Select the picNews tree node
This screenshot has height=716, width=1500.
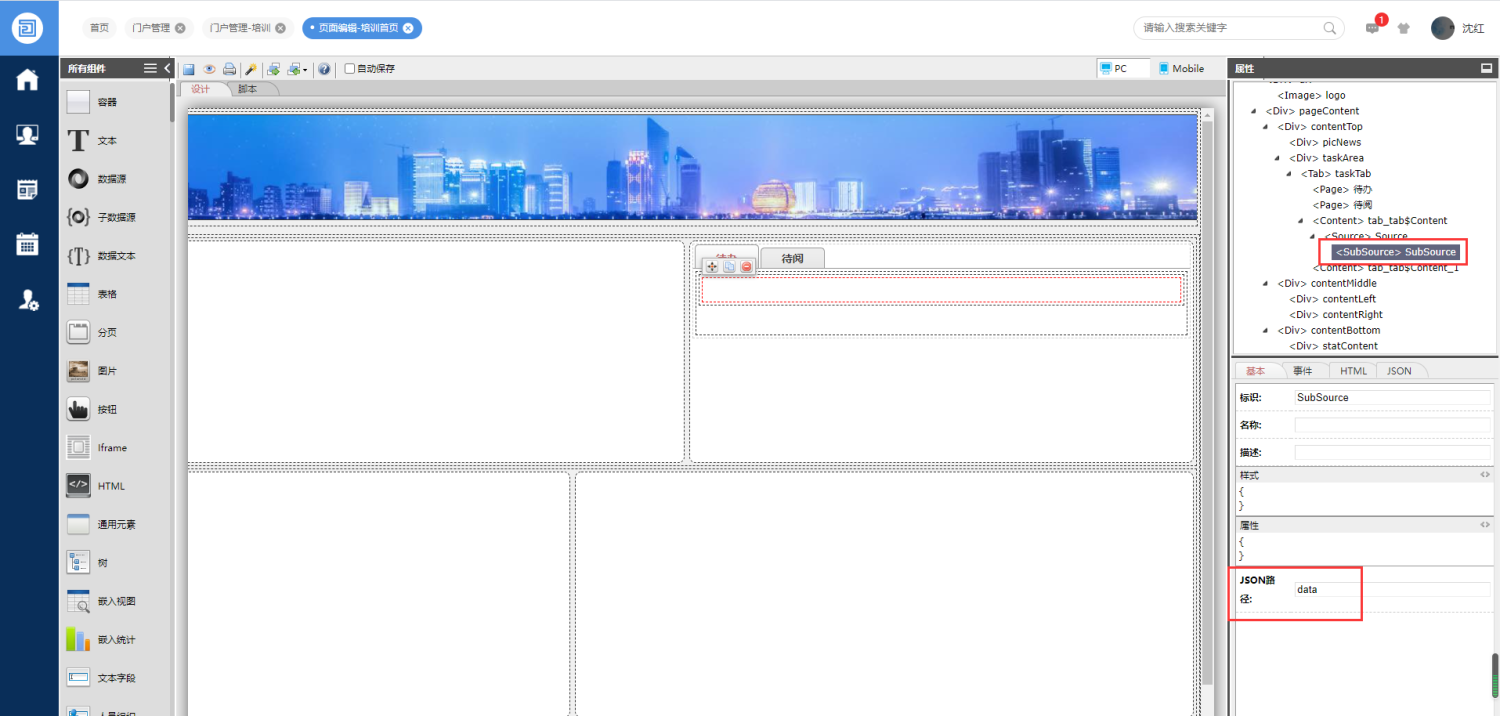(x=1325, y=142)
